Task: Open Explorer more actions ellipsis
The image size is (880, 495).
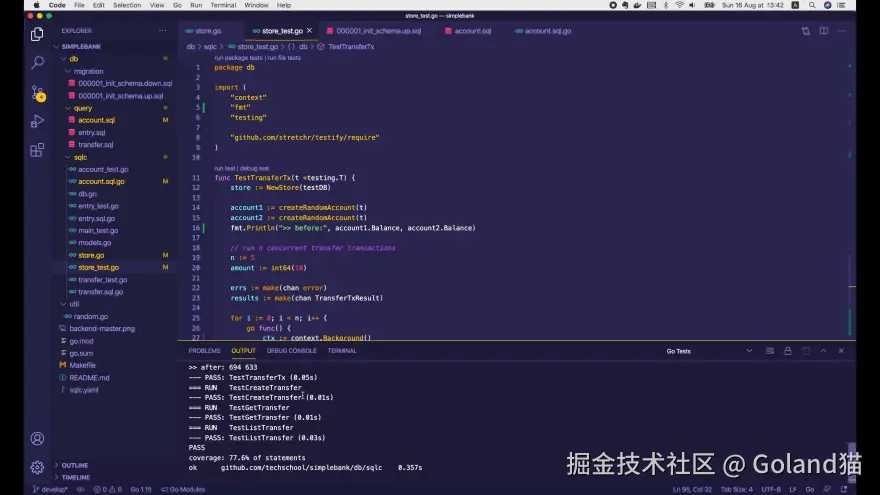Action: pos(162,31)
